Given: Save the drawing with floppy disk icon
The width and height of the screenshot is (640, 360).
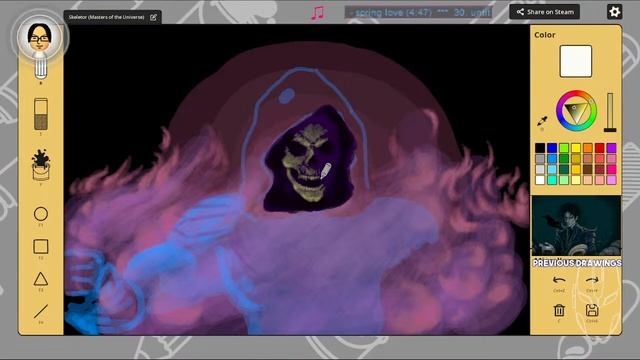Looking at the screenshot, I should pos(592,311).
